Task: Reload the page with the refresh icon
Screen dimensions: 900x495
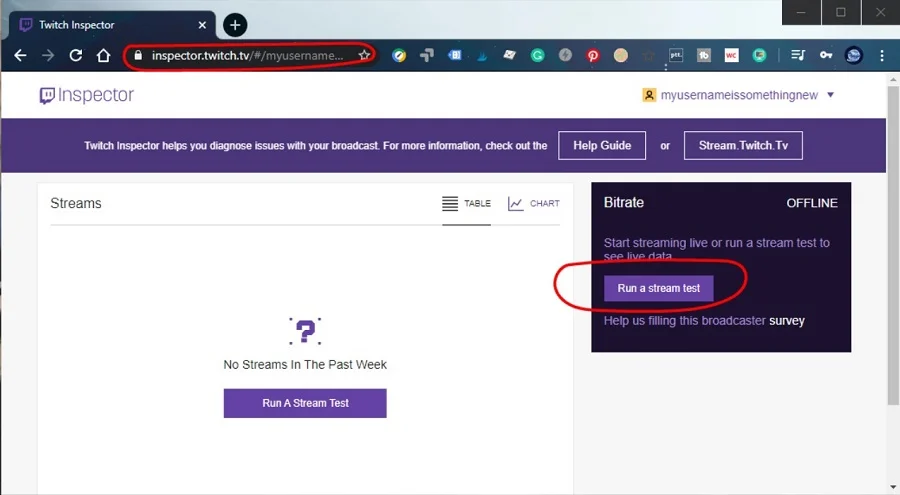Action: (75, 56)
